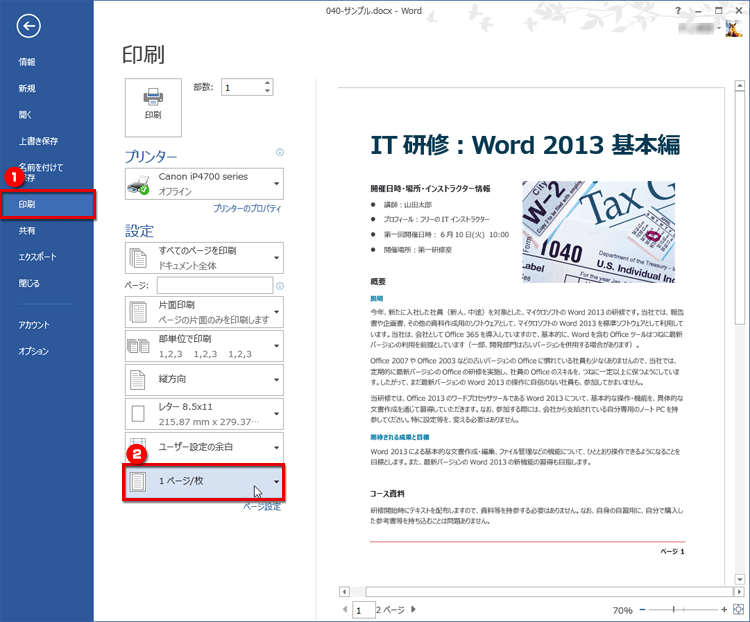Click the ページ設定 link

(x=262, y=507)
